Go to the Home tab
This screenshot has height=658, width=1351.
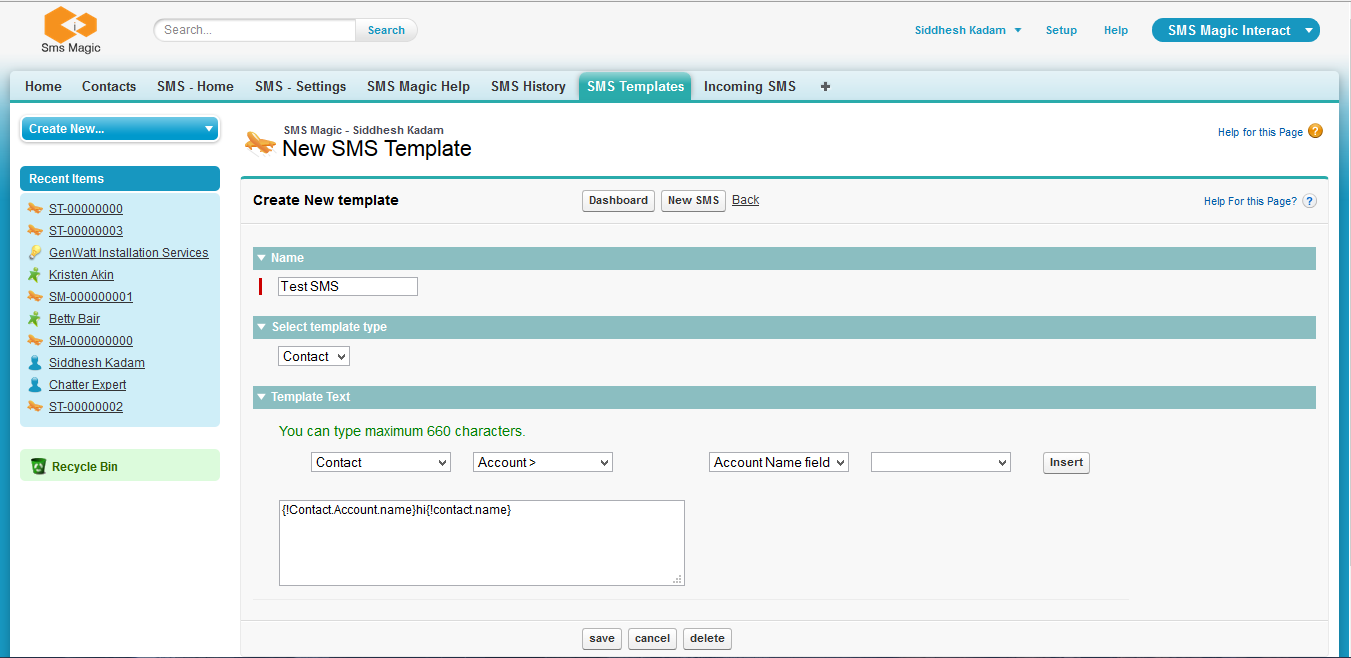point(43,87)
